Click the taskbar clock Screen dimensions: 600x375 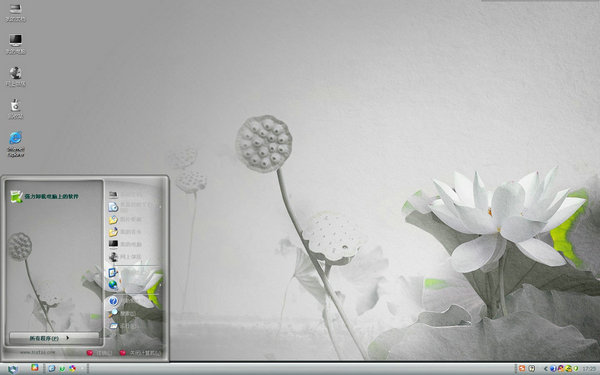tap(589, 369)
